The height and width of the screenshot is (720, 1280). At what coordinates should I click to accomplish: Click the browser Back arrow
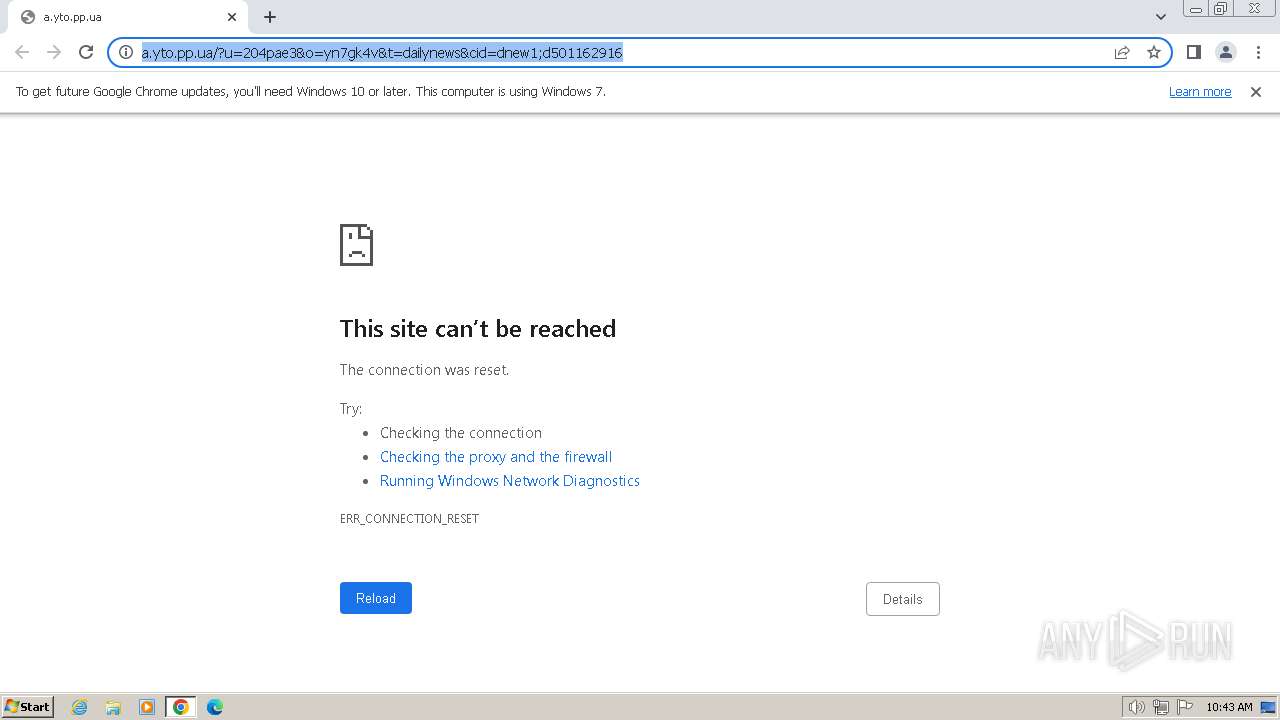(x=22, y=52)
